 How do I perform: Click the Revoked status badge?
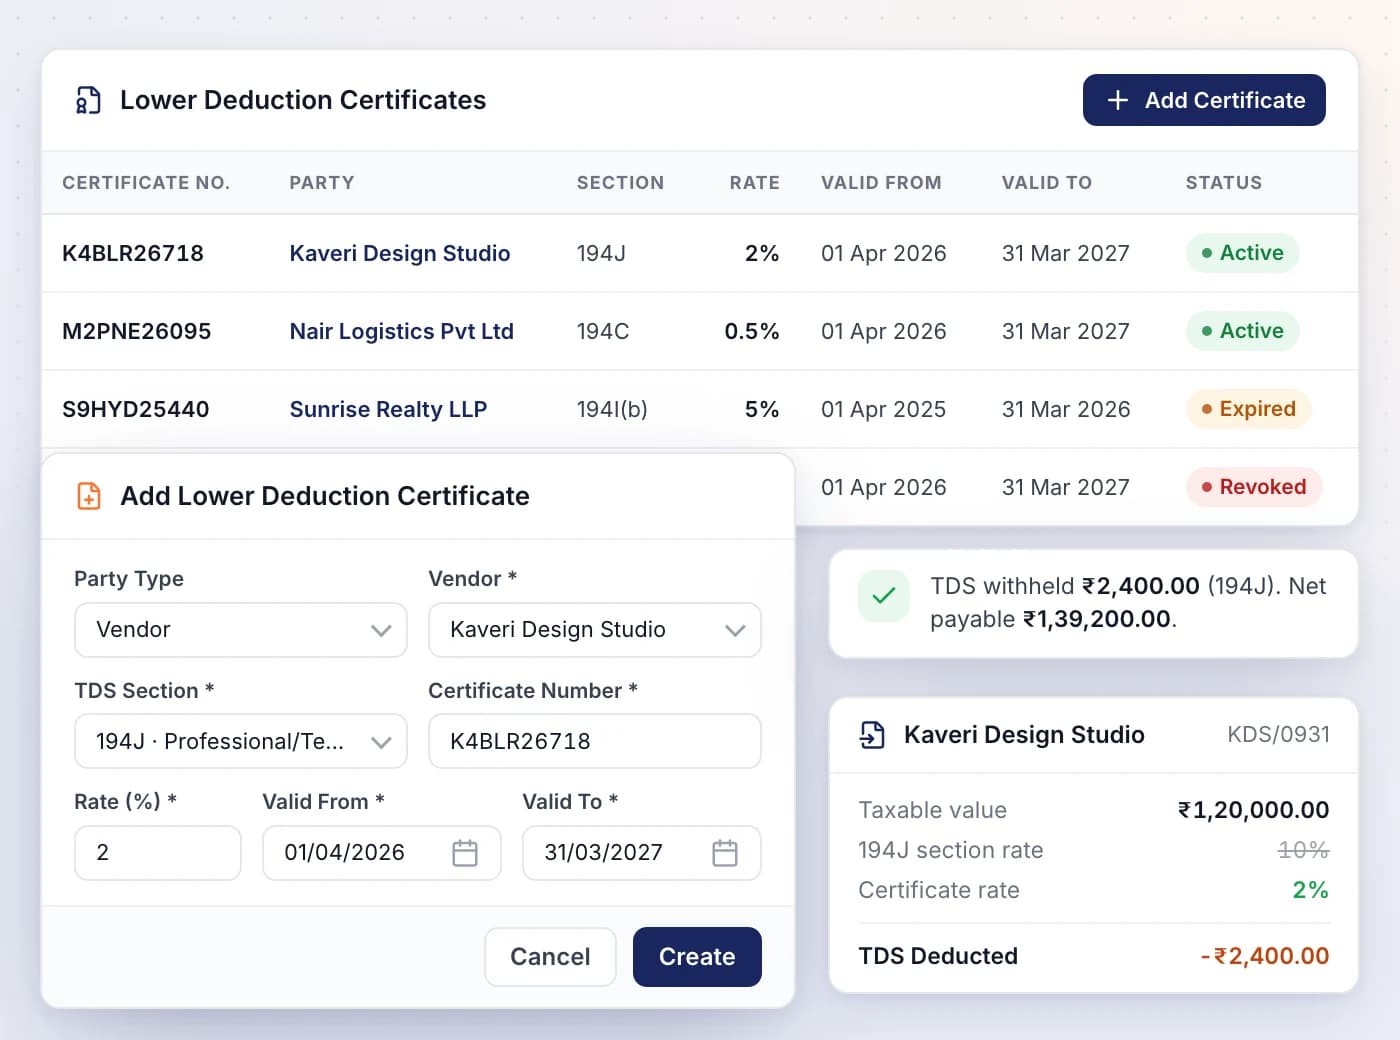1254,487
